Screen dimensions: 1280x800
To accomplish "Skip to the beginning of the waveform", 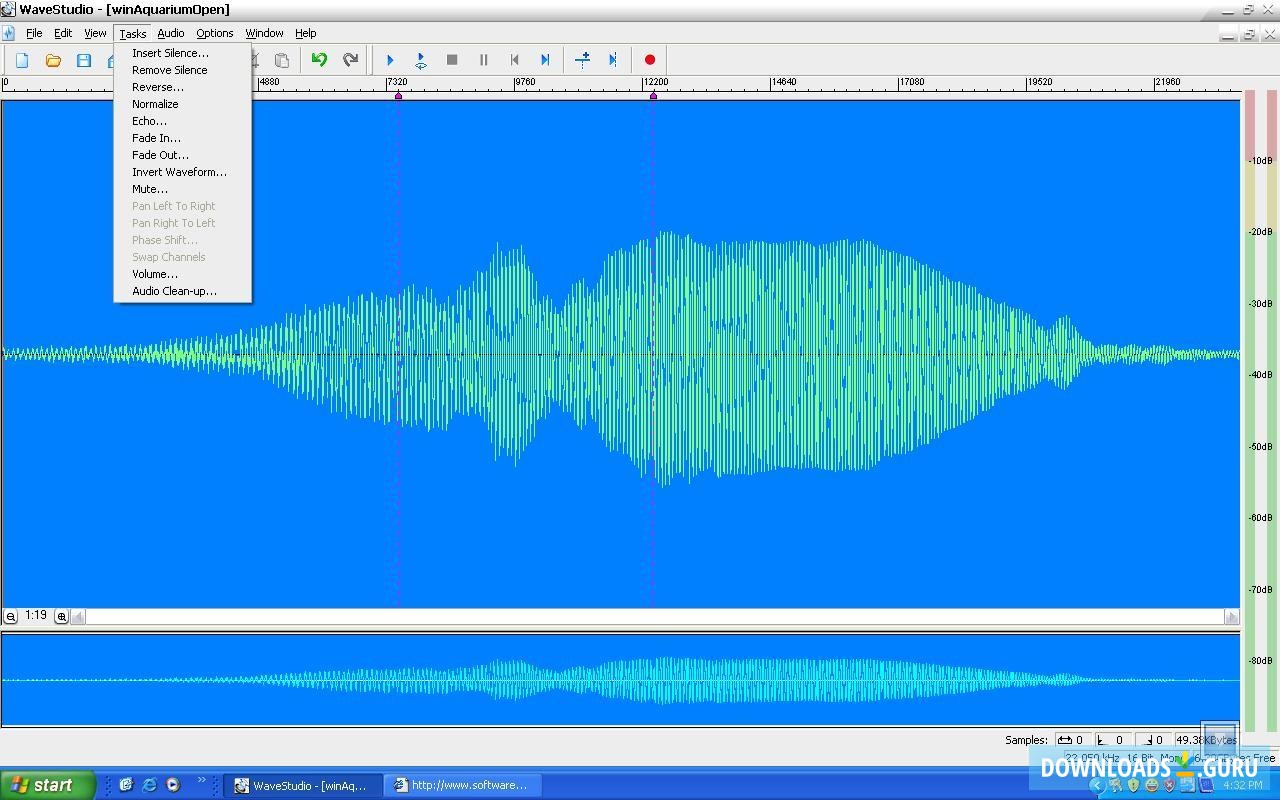I will point(514,60).
